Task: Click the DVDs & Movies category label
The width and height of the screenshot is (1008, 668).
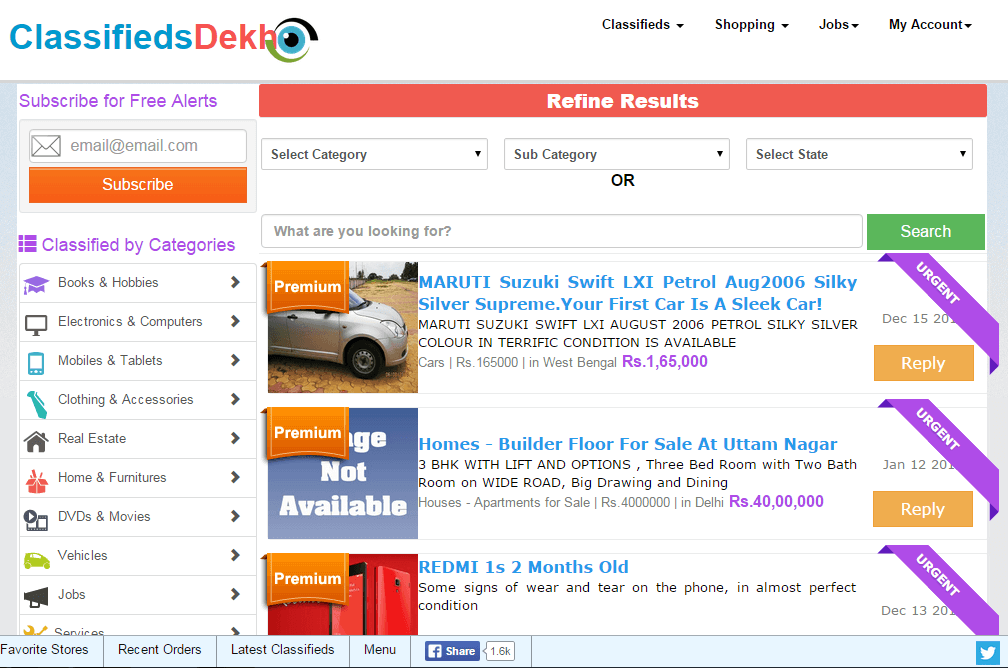Action: click(104, 516)
